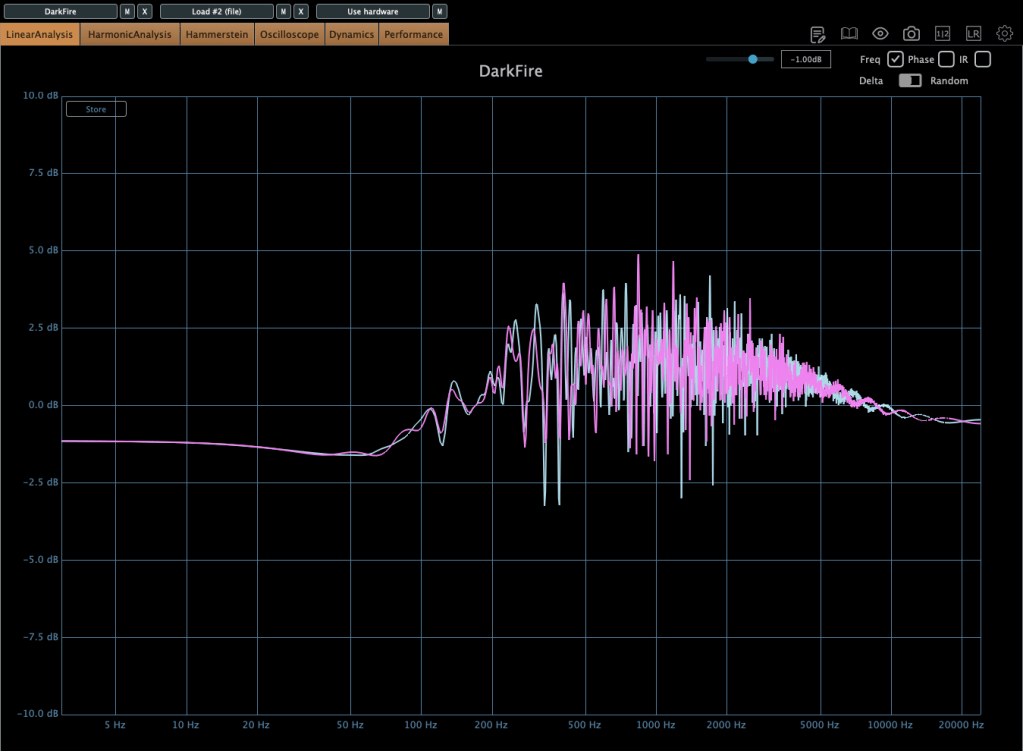This screenshot has height=751, width=1023.
Task: Open the manual book icon
Action: [x=849, y=34]
